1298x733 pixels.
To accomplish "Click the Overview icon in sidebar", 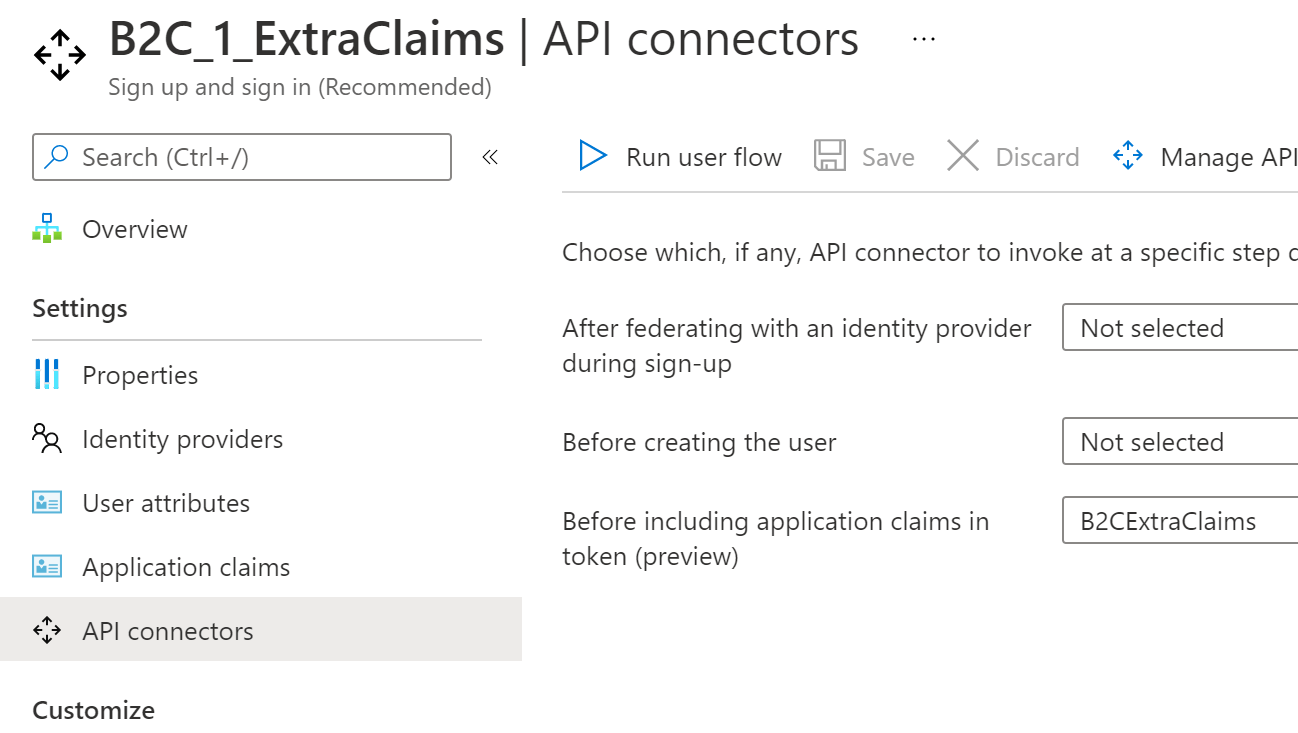I will (x=47, y=229).
